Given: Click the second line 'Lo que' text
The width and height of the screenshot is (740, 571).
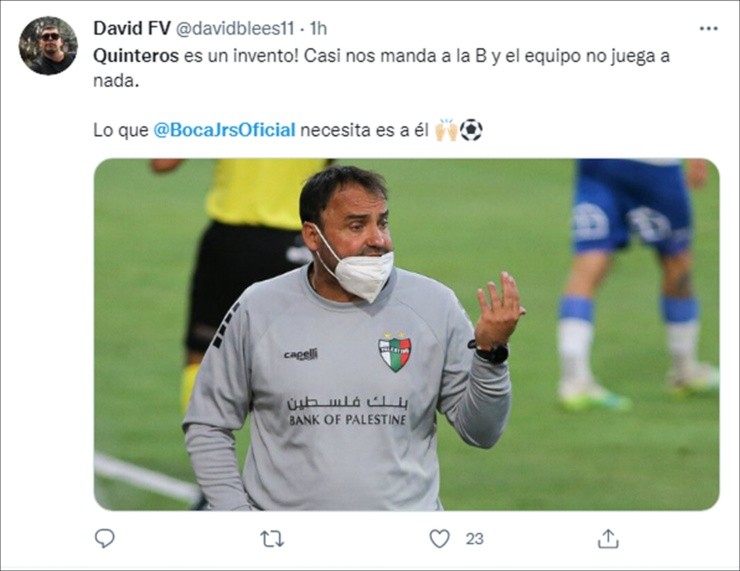Looking at the screenshot, I should (x=121, y=130).
